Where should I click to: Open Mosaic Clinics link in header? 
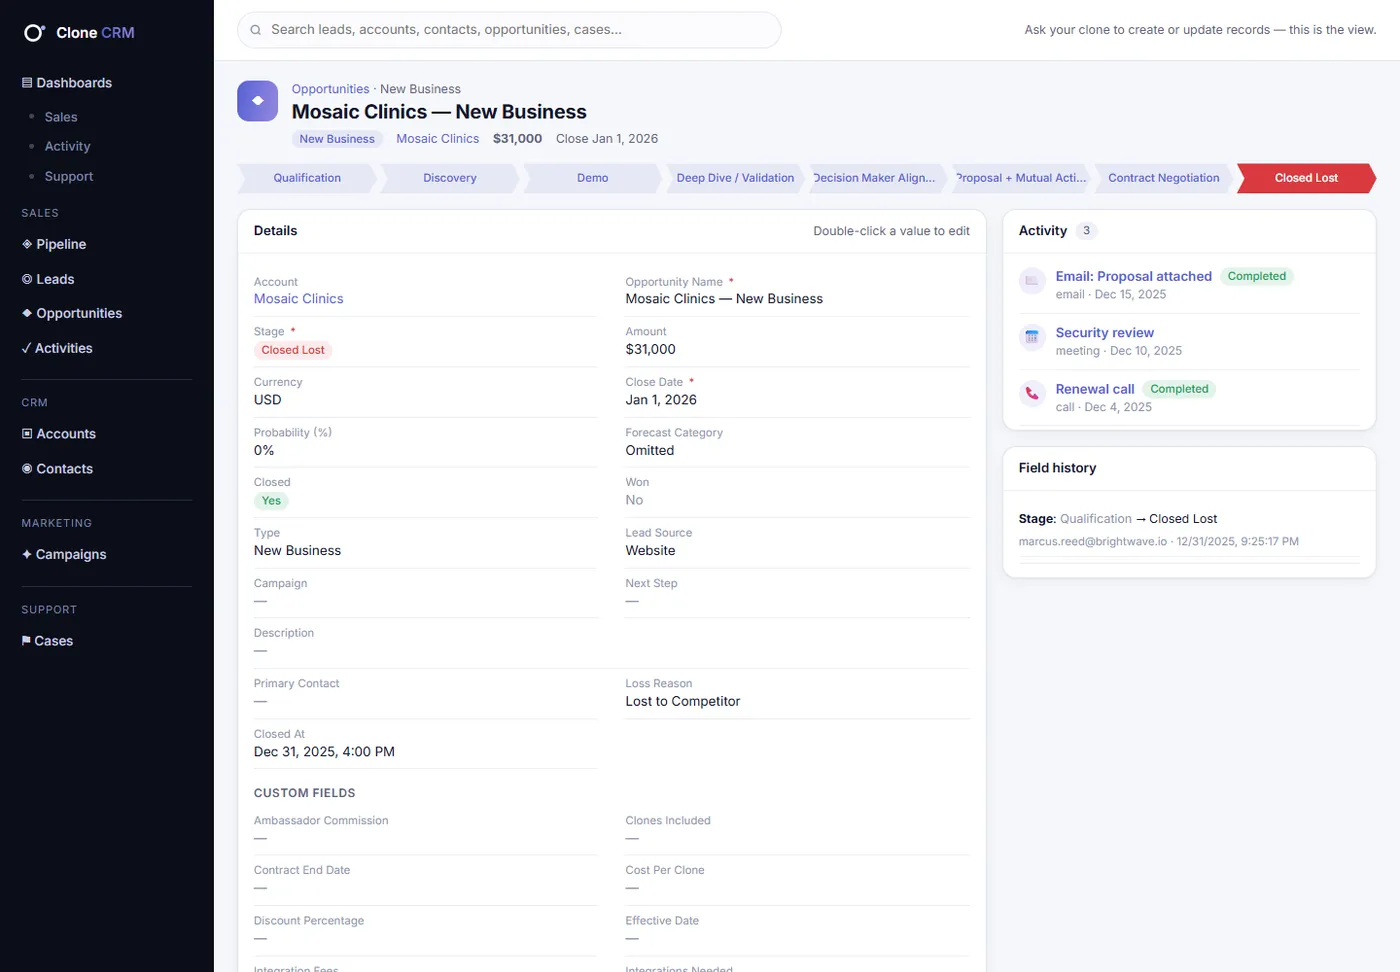pos(437,139)
